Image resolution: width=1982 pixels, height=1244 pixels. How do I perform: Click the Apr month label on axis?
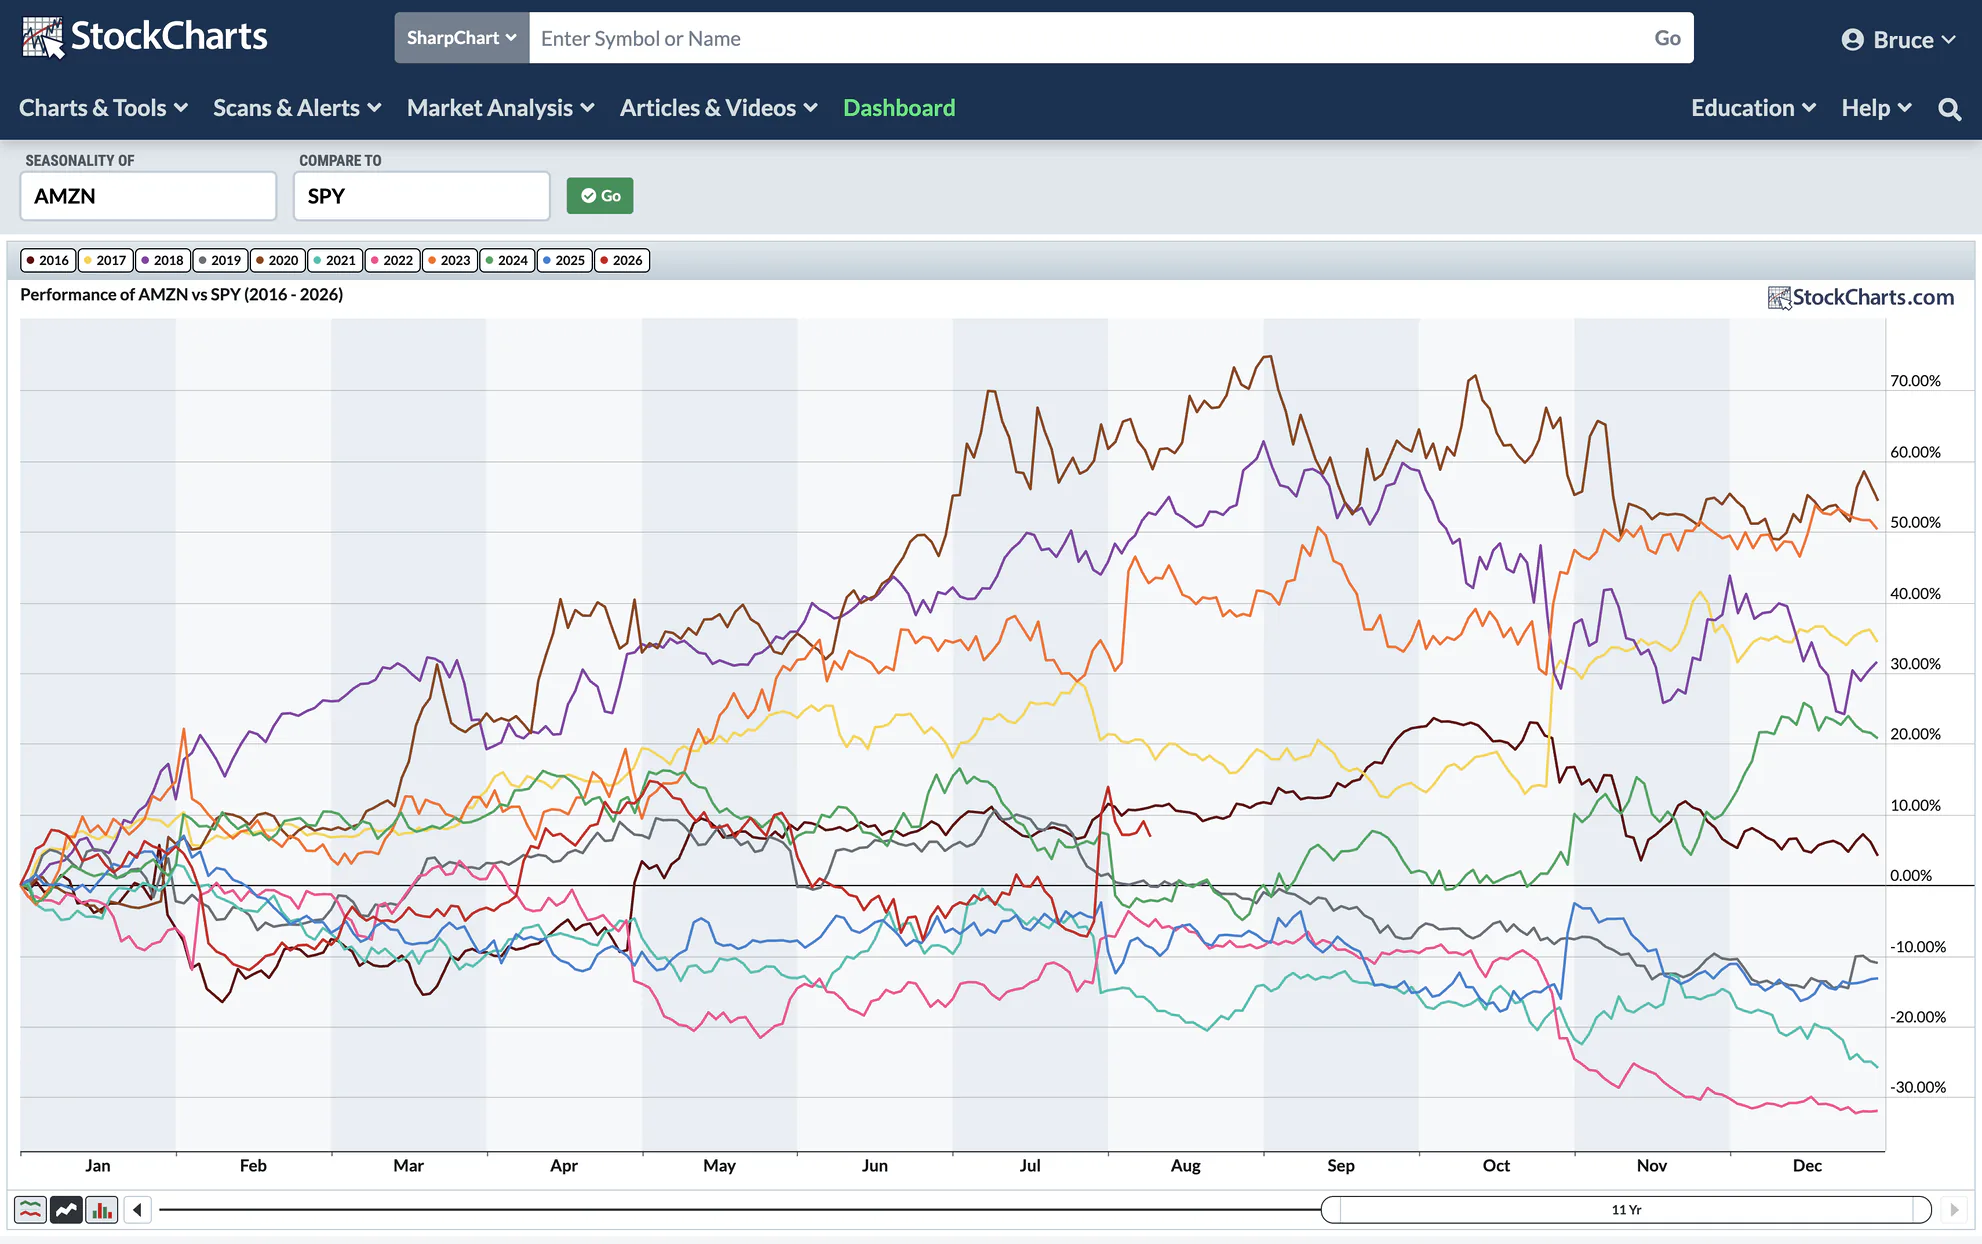(x=564, y=1166)
